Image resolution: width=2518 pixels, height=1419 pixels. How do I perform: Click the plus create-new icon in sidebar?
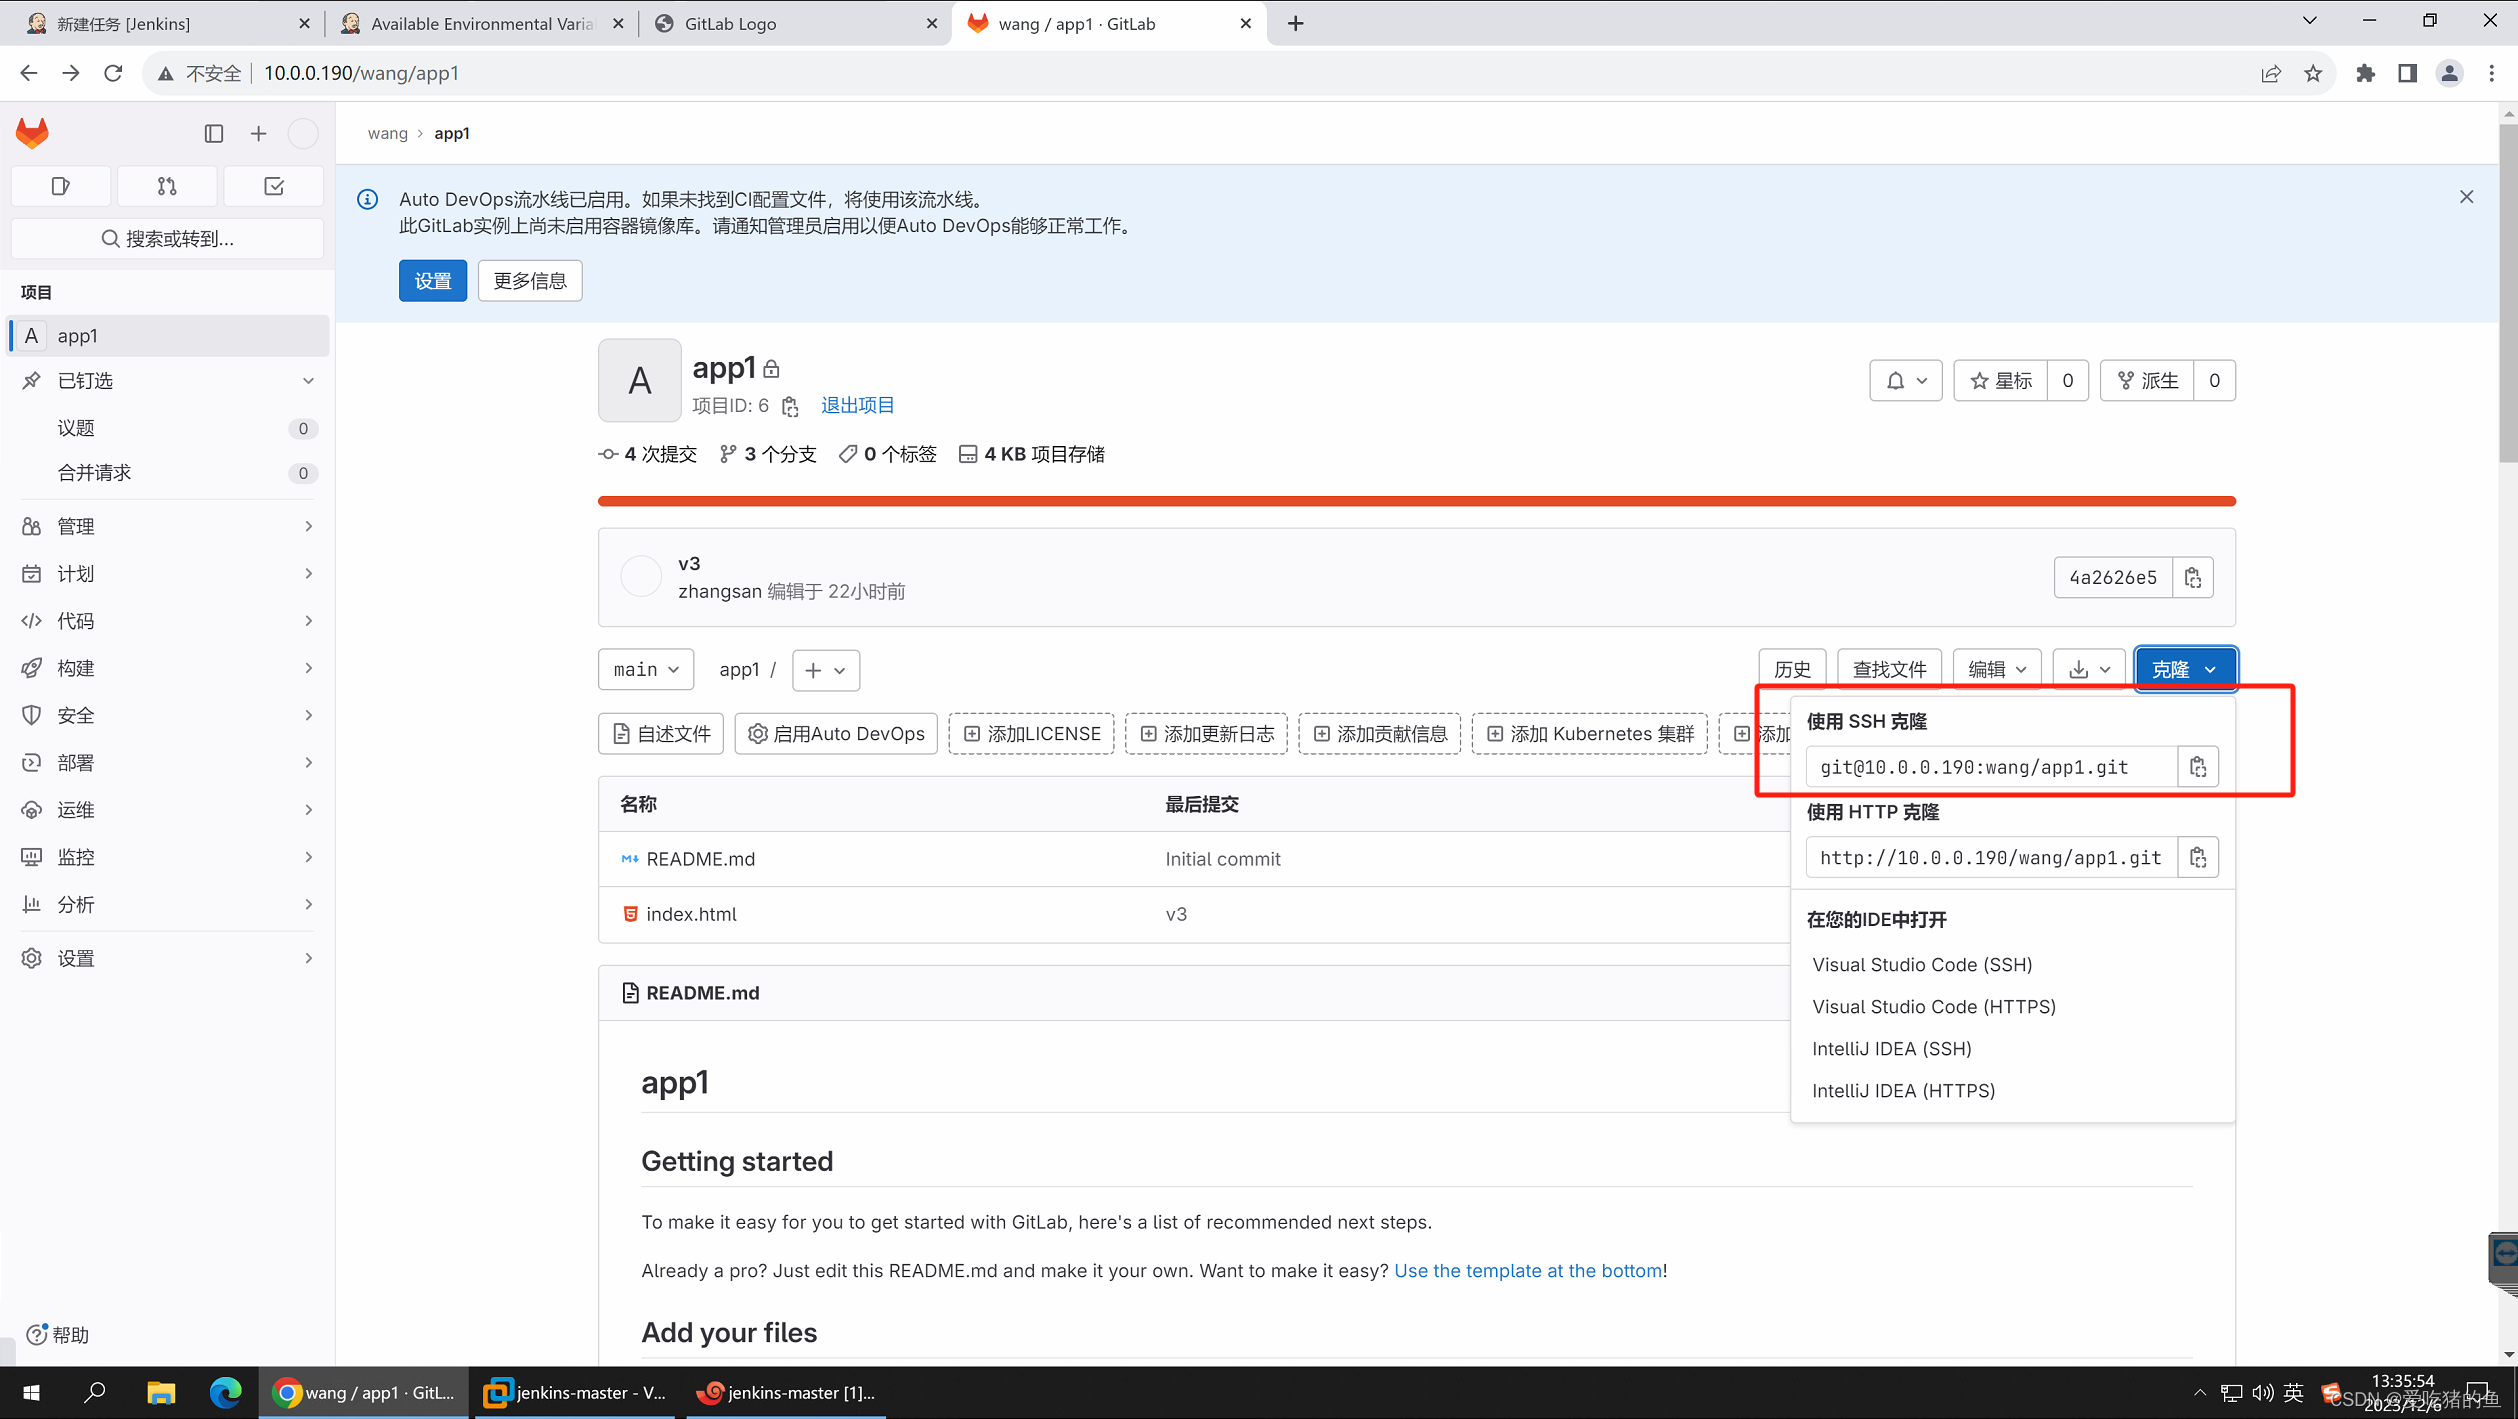259,133
